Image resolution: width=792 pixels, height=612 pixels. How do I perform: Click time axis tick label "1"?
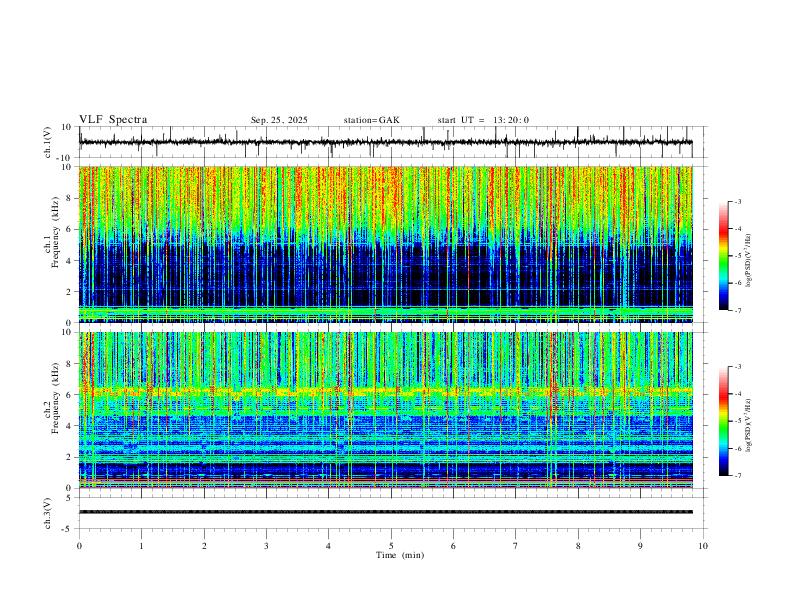pyautogui.click(x=141, y=546)
